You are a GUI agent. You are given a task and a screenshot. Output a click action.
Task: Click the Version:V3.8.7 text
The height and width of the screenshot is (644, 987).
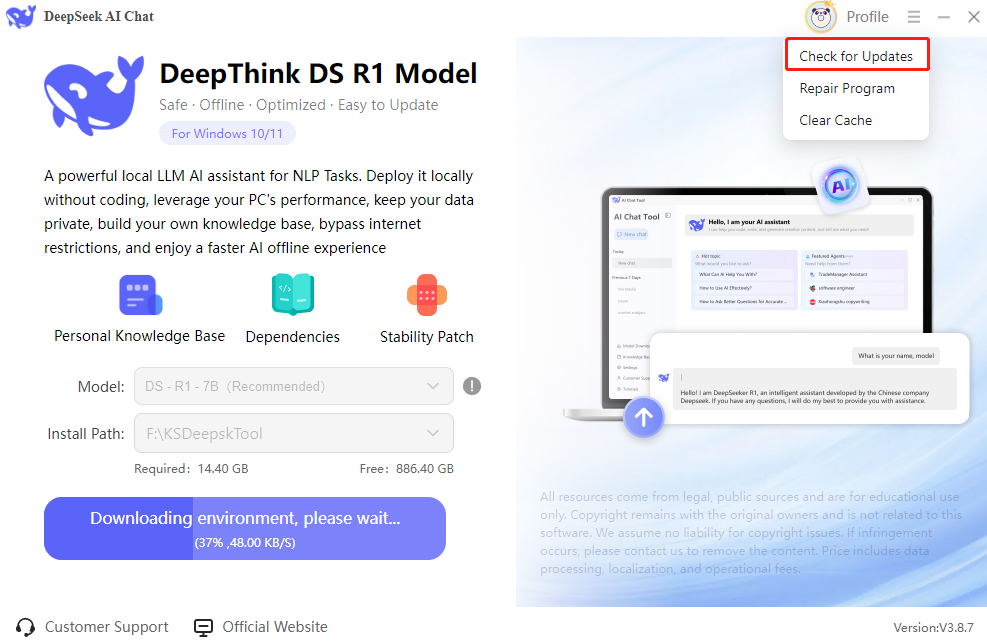pyautogui.click(x=933, y=628)
